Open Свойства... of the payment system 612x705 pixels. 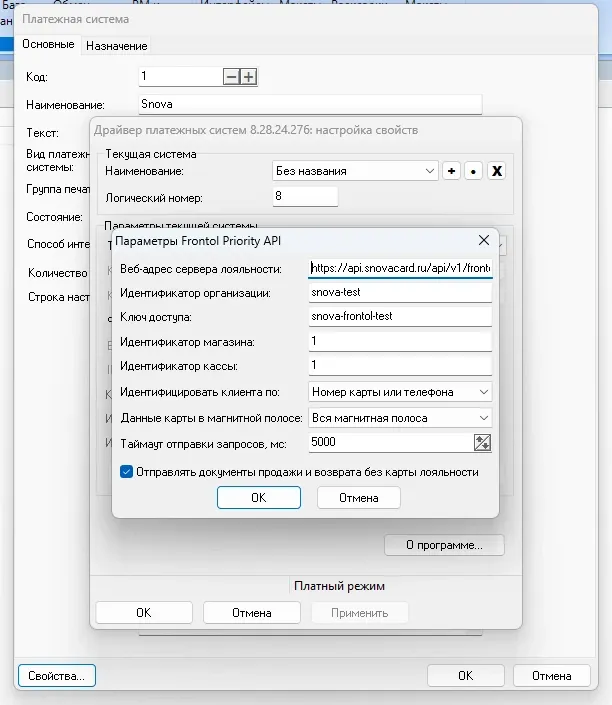click(57, 676)
